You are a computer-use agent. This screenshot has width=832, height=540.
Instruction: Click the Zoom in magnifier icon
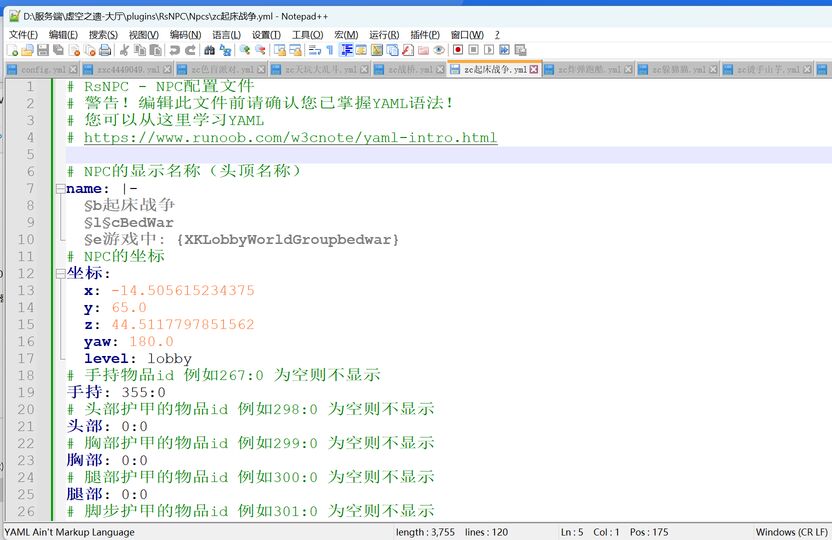(245, 50)
